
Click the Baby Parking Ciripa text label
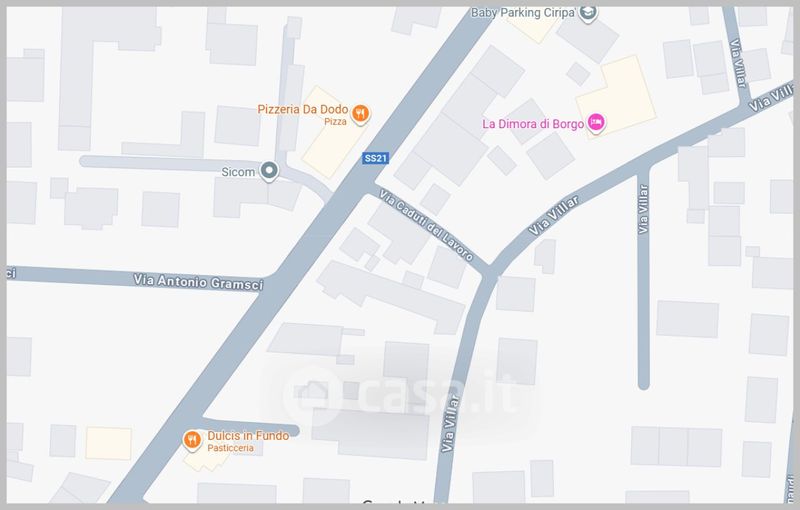[x=523, y=13]
